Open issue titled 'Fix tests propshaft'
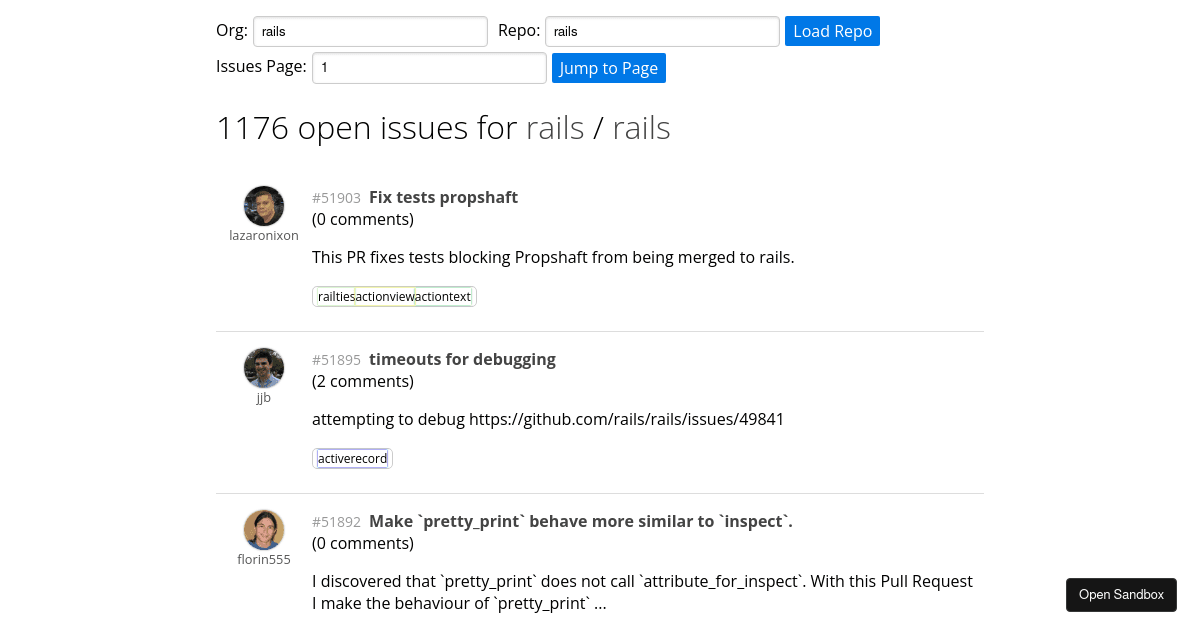Viewport: 1200px width, 630px height. [443, 197]
